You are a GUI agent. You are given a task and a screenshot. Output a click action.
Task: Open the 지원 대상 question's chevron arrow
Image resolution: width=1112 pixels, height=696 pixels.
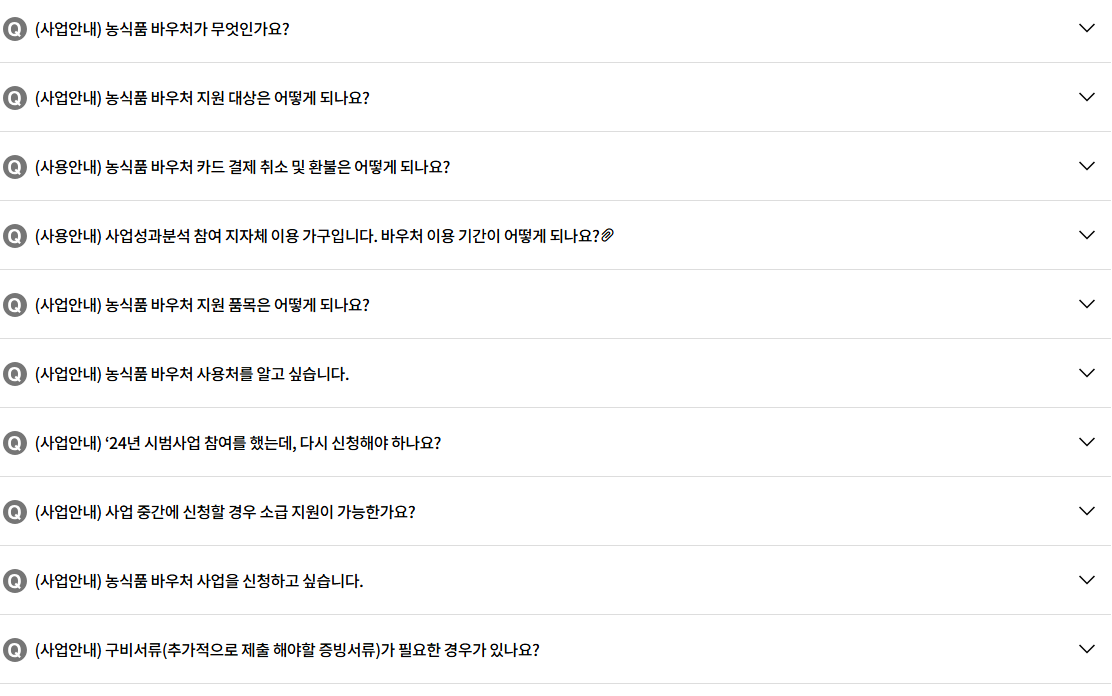coord(1087,97)
